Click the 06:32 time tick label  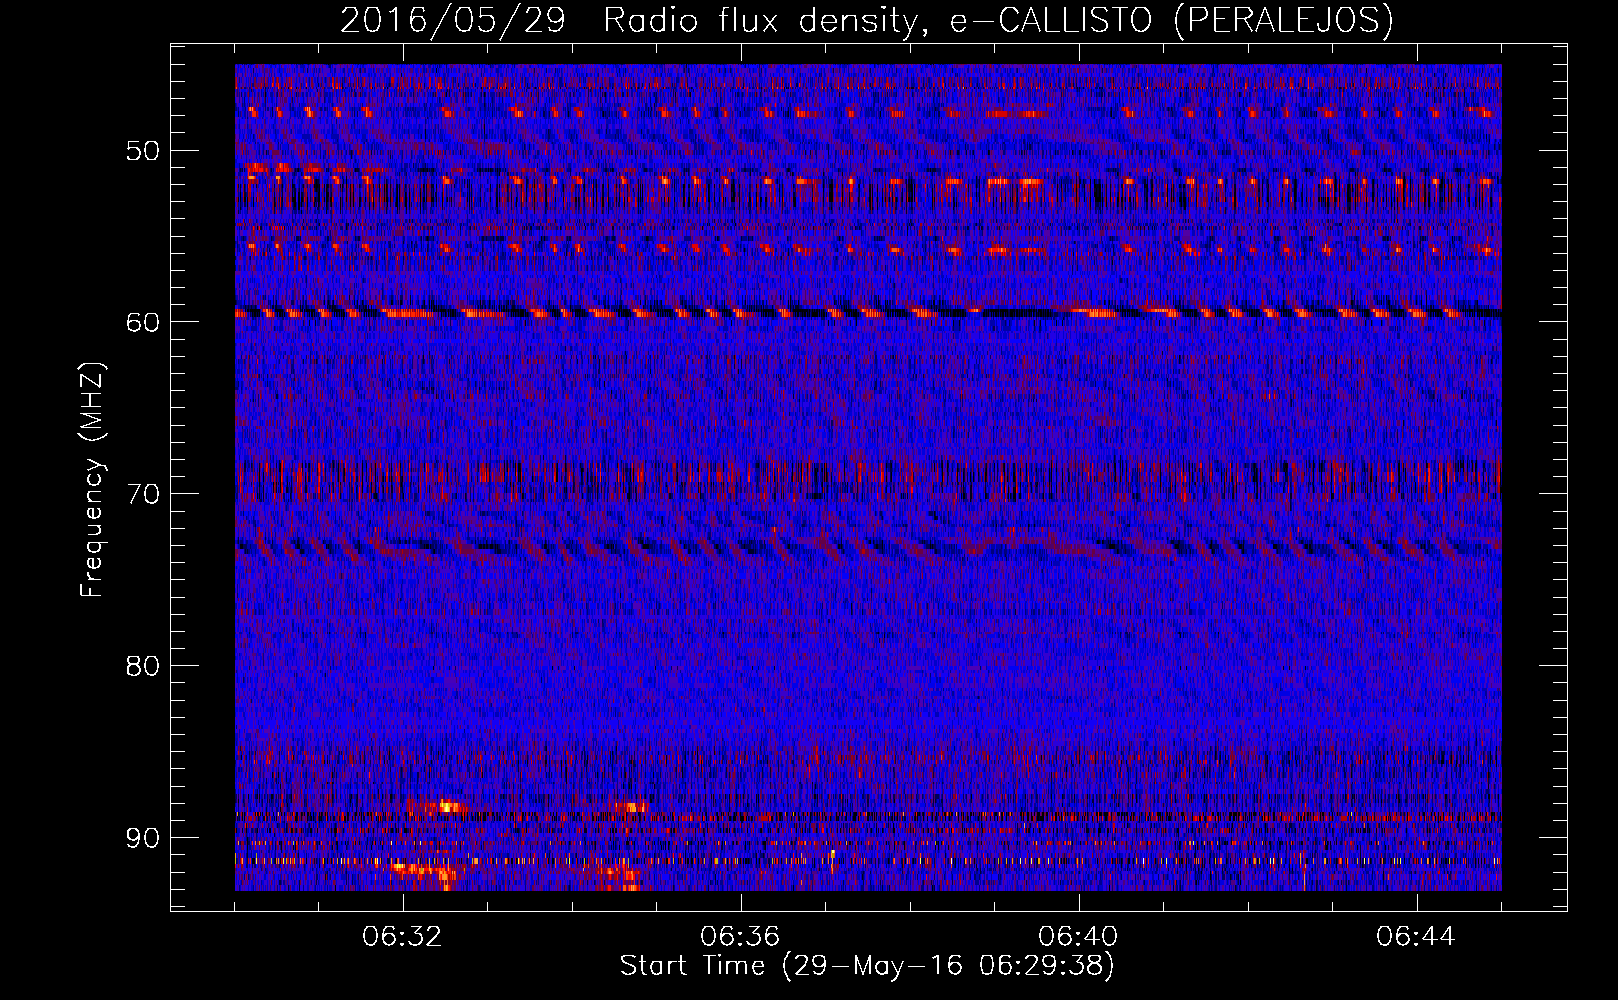pyautogui.click(x=403, y=937)
